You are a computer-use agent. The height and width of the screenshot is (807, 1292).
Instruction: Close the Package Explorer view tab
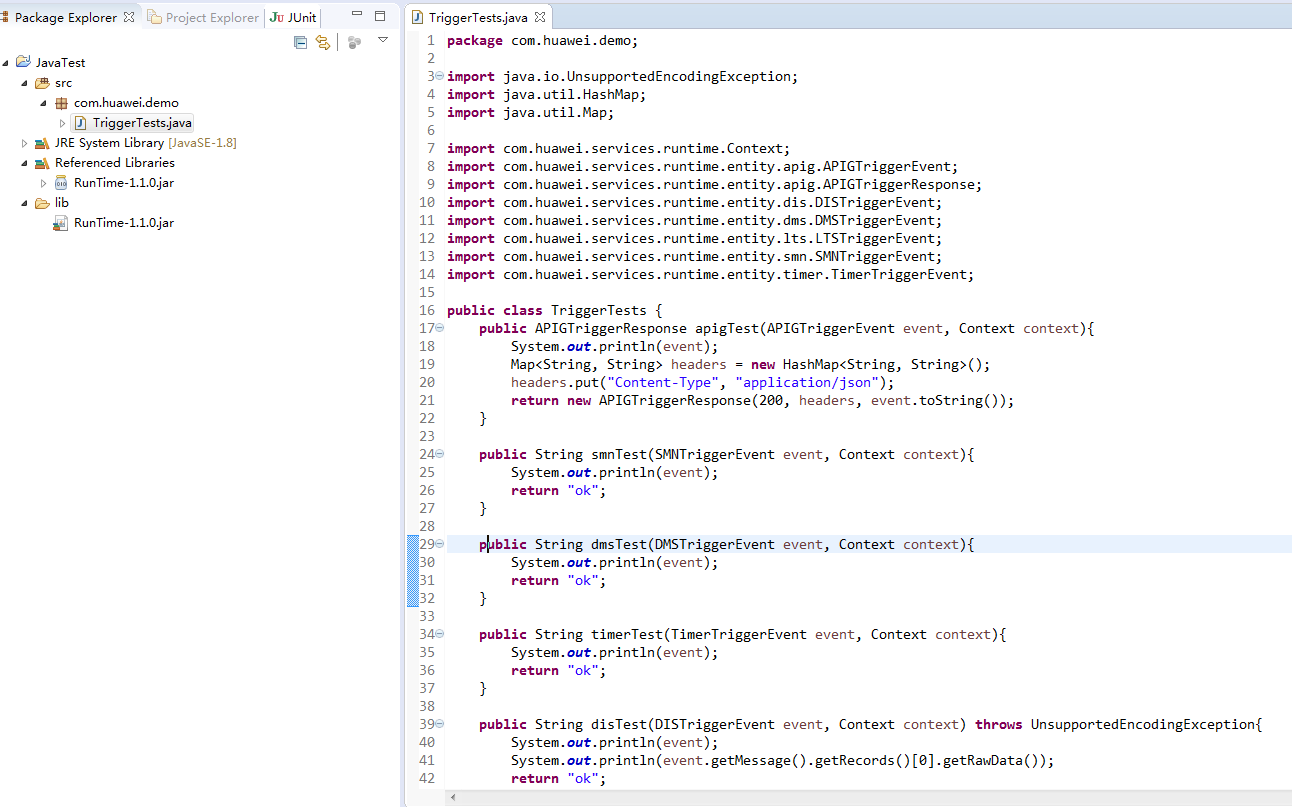coord(129,18)
